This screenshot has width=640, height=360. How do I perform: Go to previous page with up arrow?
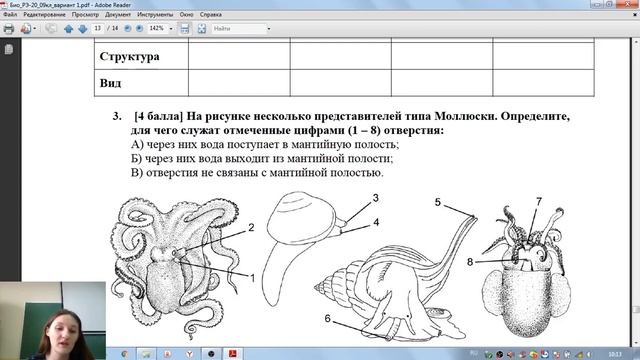[69, 29]
